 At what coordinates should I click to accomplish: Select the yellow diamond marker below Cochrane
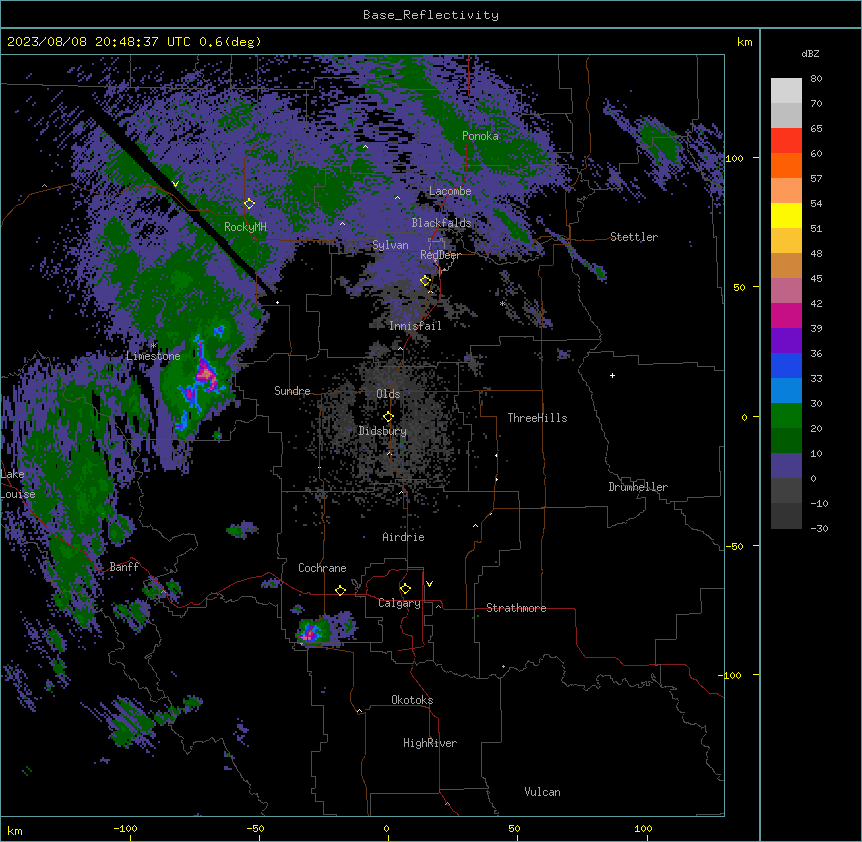pyautogui.click(x=340, y=591)
